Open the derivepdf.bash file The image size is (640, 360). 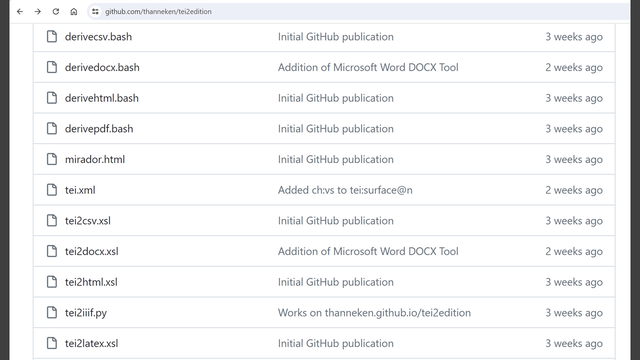click(x=99, y=129)
